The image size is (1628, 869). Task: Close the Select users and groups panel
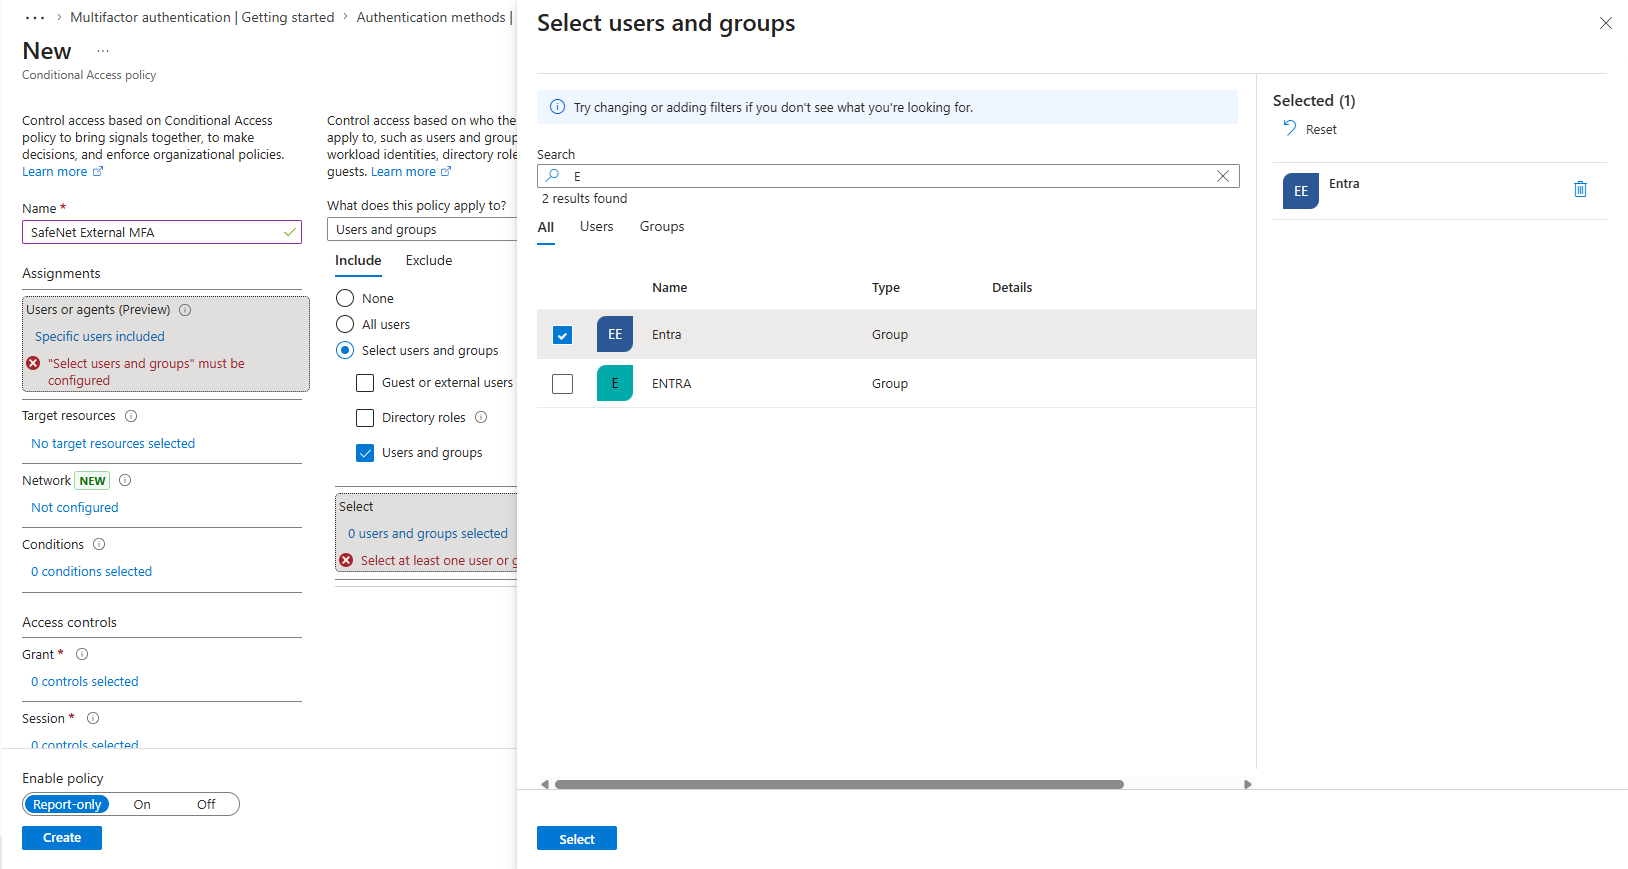1605,23
